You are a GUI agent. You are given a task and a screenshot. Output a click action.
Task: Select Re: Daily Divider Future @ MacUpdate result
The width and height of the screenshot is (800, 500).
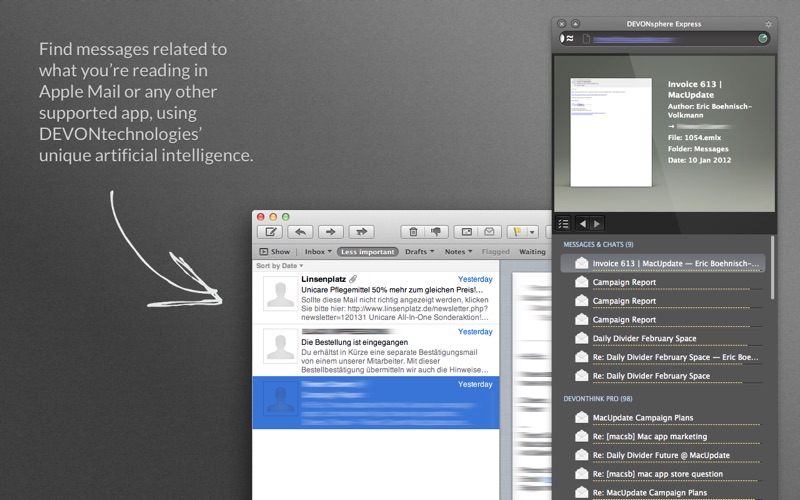pyautogui.click(x=662, y=455)
